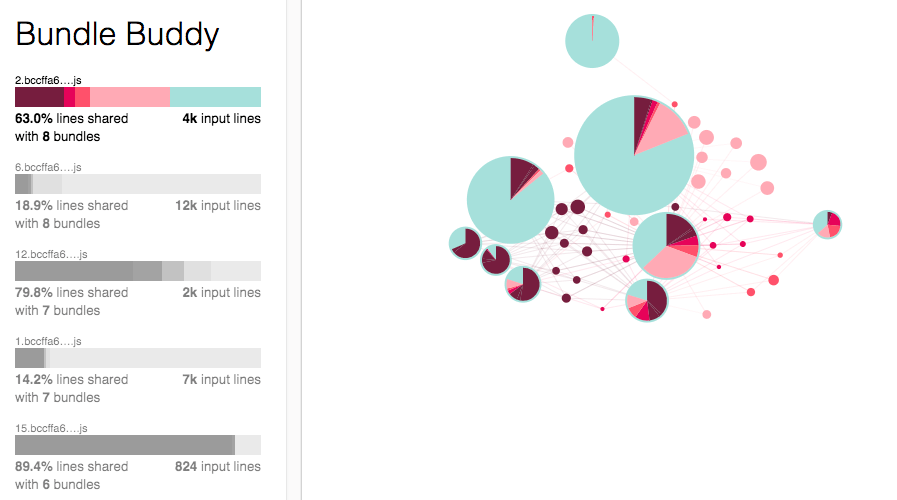Click the isolated teal node at the top
The width and height of the screenshot is (897, 500).
(x=592, y=41)
